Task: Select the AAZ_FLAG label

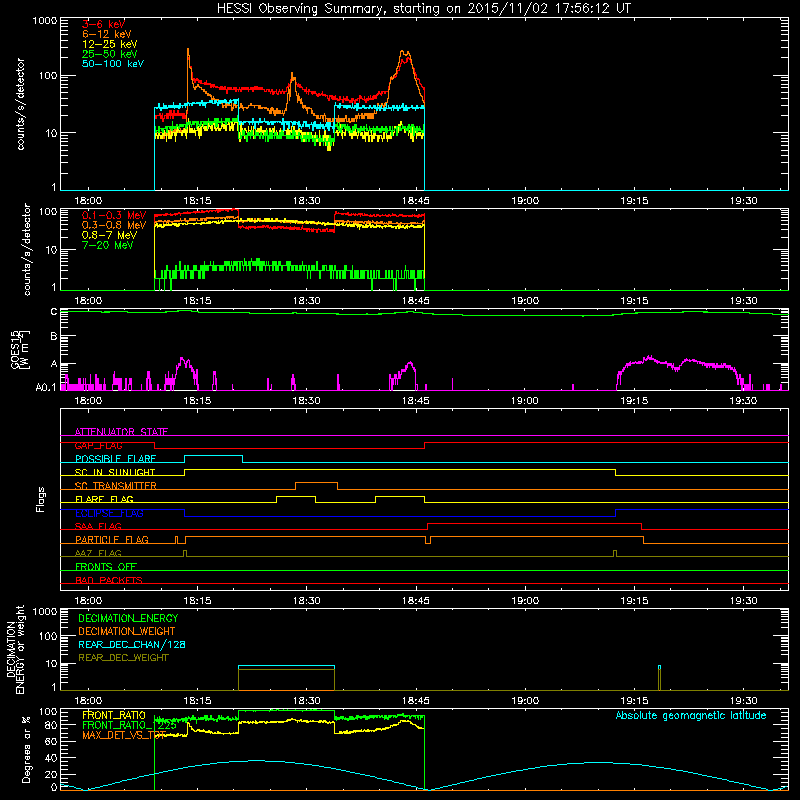Action: 98,553
